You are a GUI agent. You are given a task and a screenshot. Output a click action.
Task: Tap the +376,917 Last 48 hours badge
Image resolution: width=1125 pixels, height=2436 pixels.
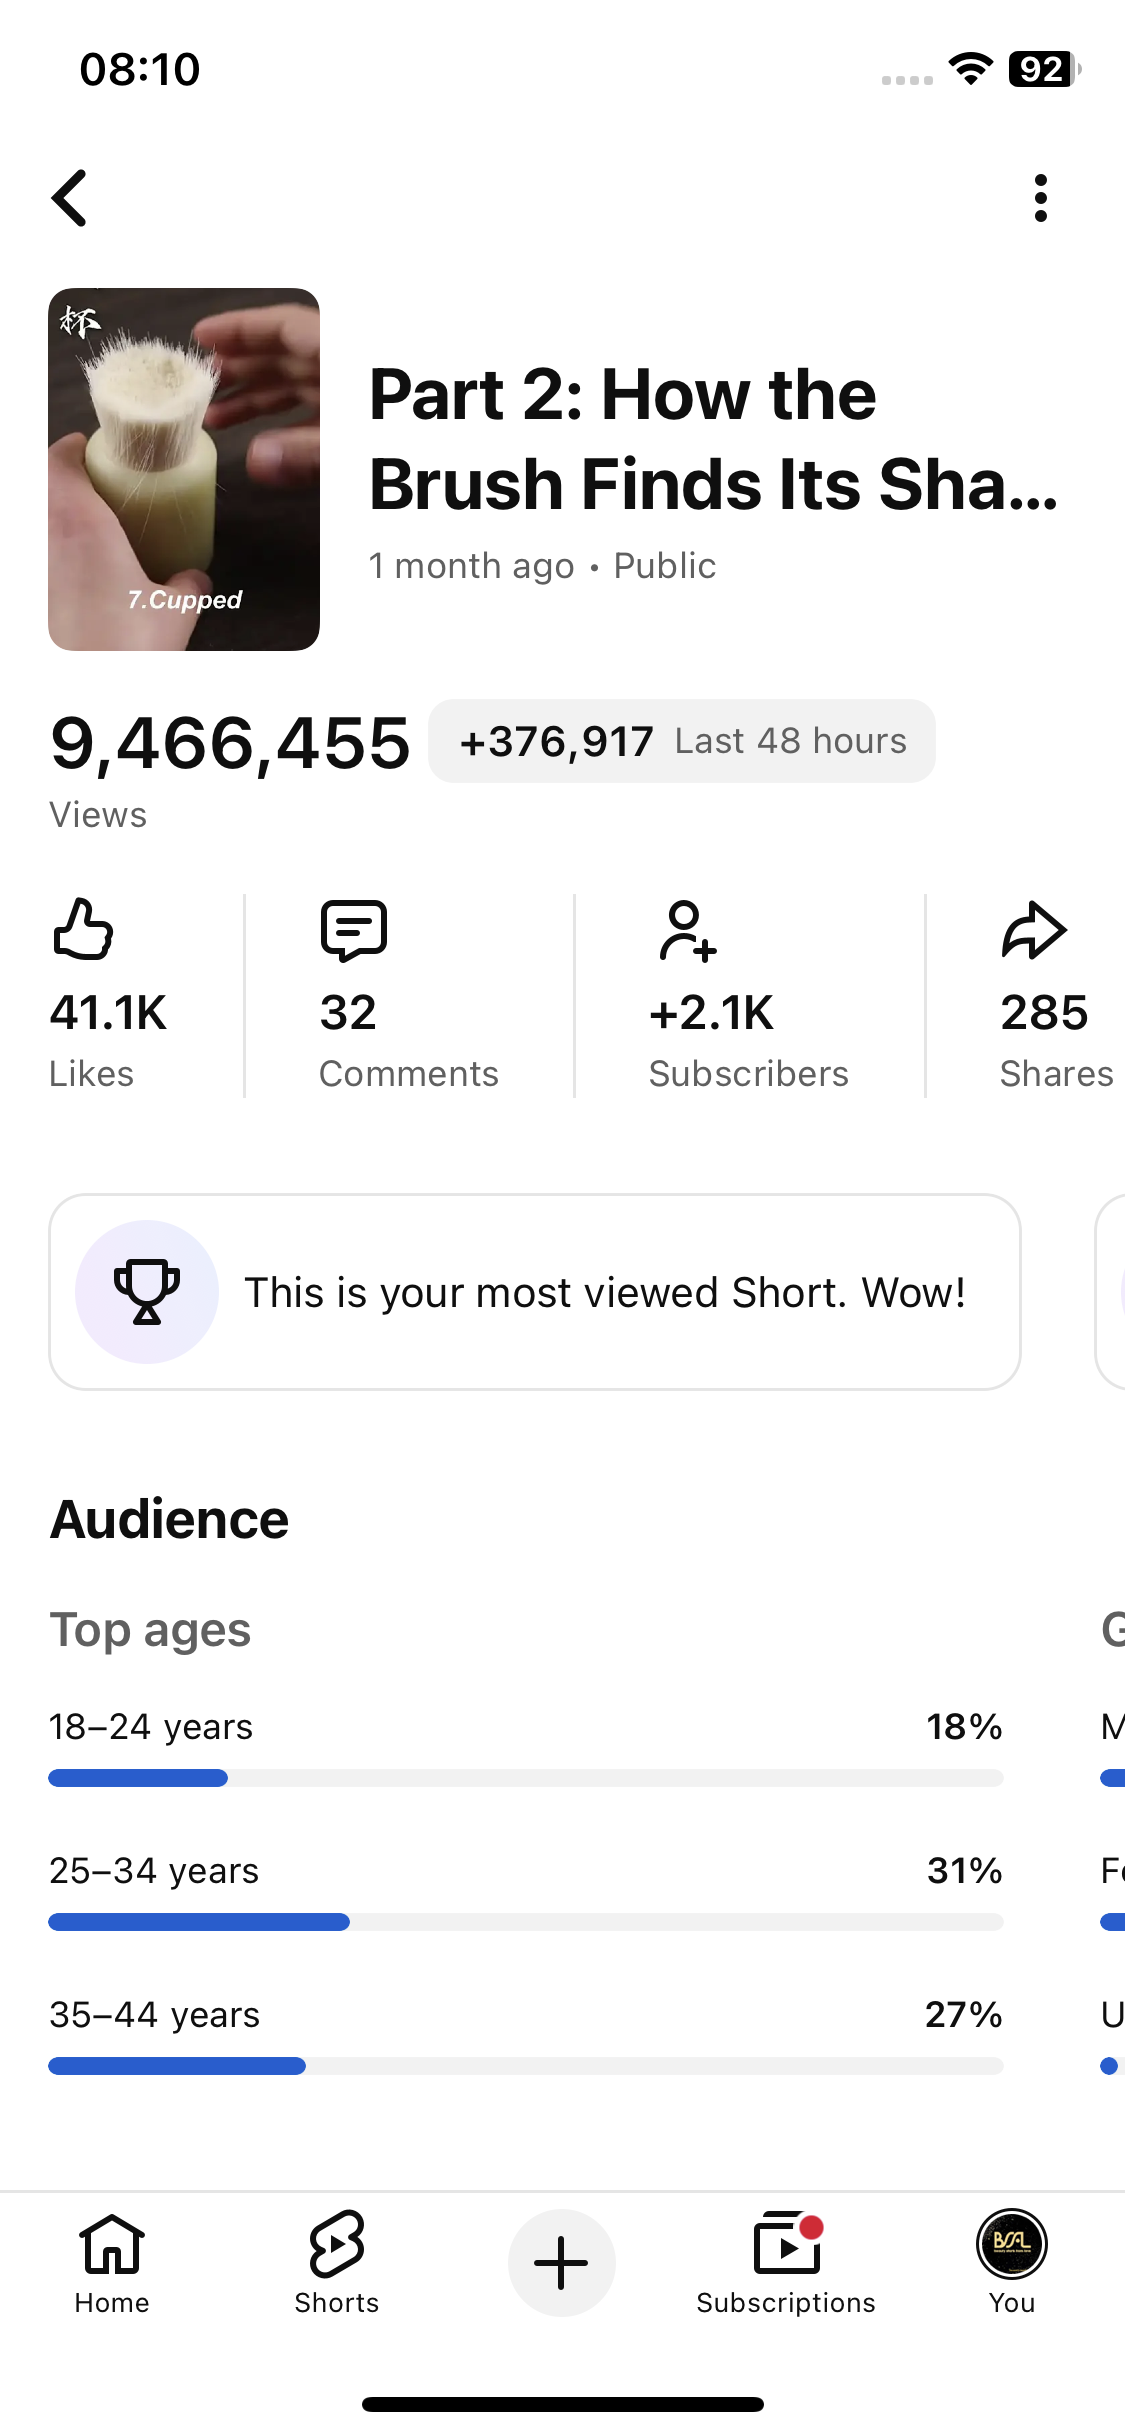[x=682, y=741]
